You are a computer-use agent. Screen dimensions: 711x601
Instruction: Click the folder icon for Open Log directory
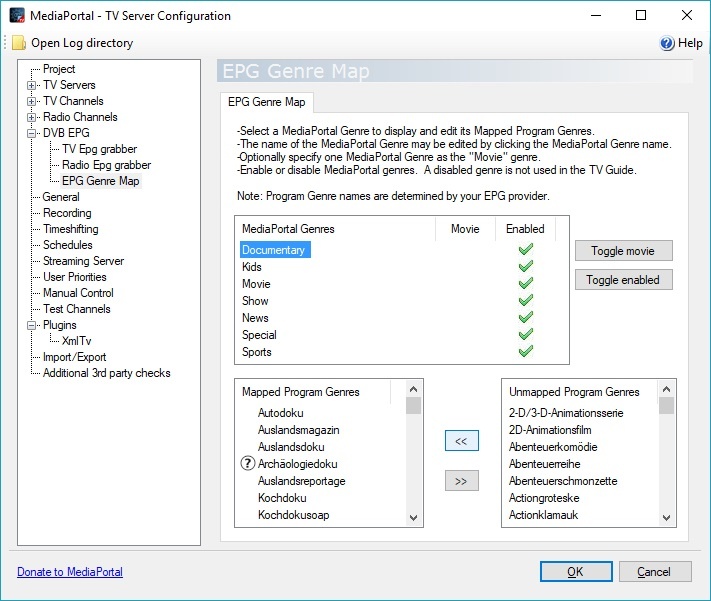(19, 43)
